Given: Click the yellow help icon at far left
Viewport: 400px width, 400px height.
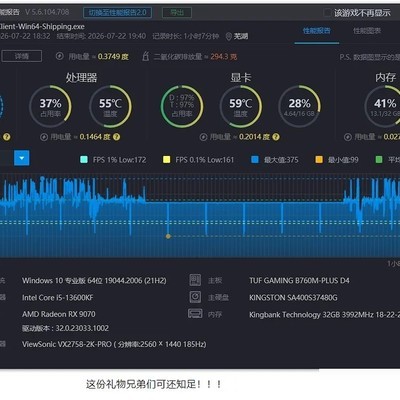Looking at the screenshot, I should 7,137.
